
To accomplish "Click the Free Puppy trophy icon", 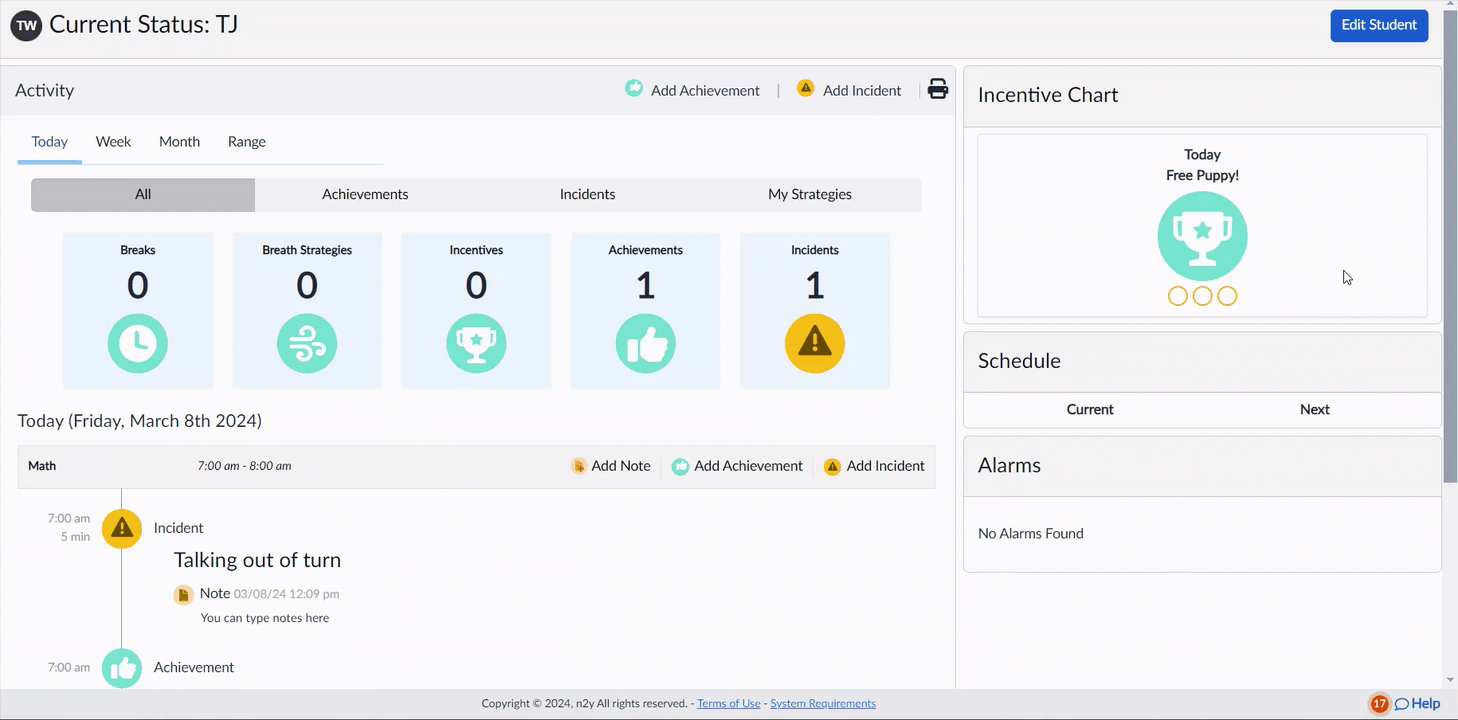I will (1202, 236).
